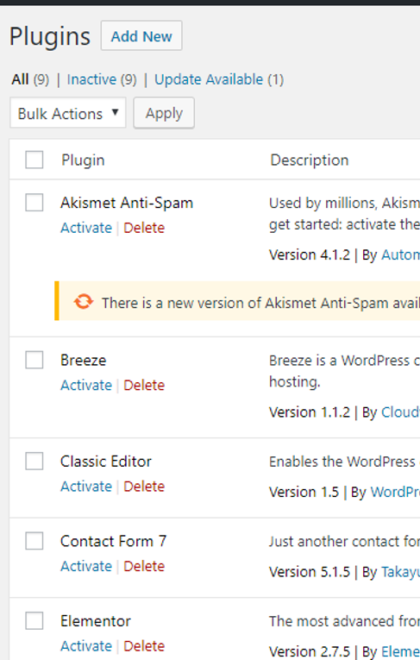Filter to Inactive plugins
The height and width of the screenshot is (660, 420).
click(92, 79)
